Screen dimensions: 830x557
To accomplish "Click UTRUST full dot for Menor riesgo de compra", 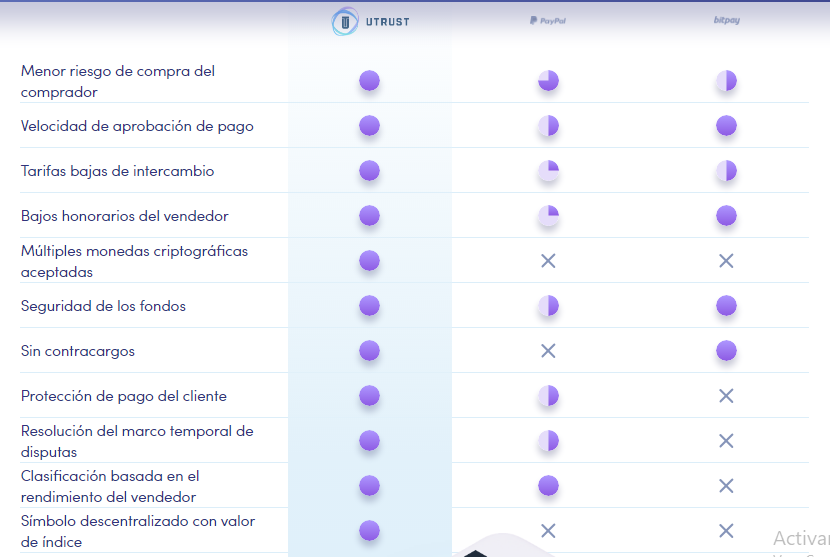I will click(369, 80).
